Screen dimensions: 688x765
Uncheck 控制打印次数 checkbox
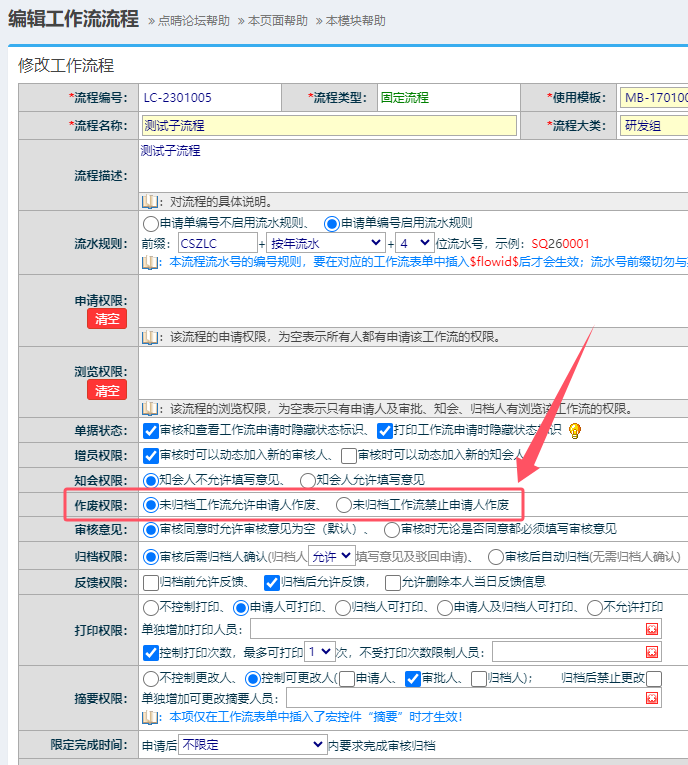pos(152,652)
